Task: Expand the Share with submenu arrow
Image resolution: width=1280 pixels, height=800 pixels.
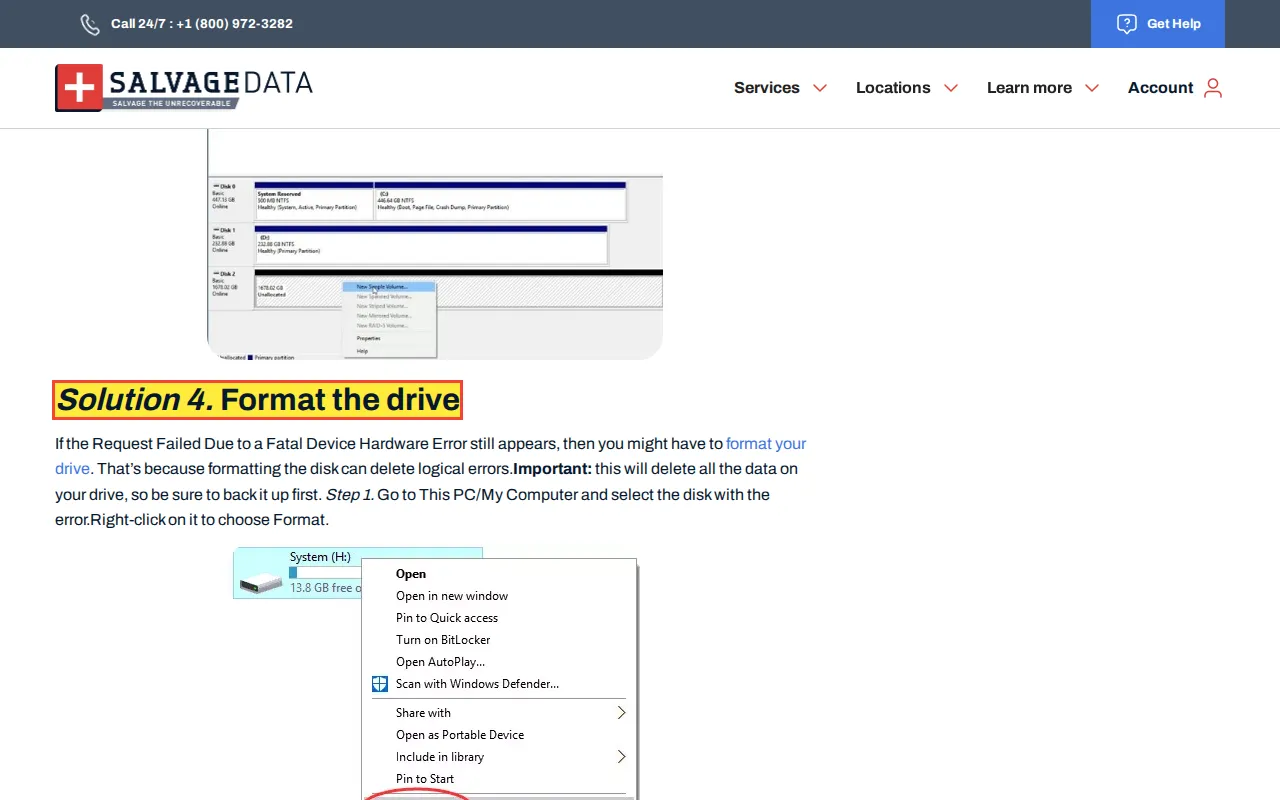Action: click(621, 713)
